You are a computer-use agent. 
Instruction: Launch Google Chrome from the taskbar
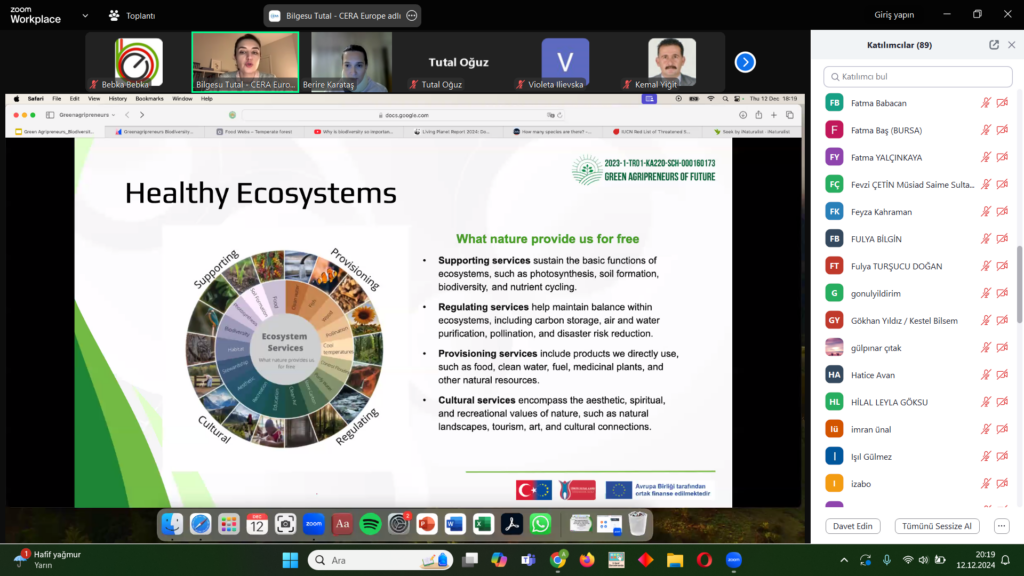[x=557, y=560]
